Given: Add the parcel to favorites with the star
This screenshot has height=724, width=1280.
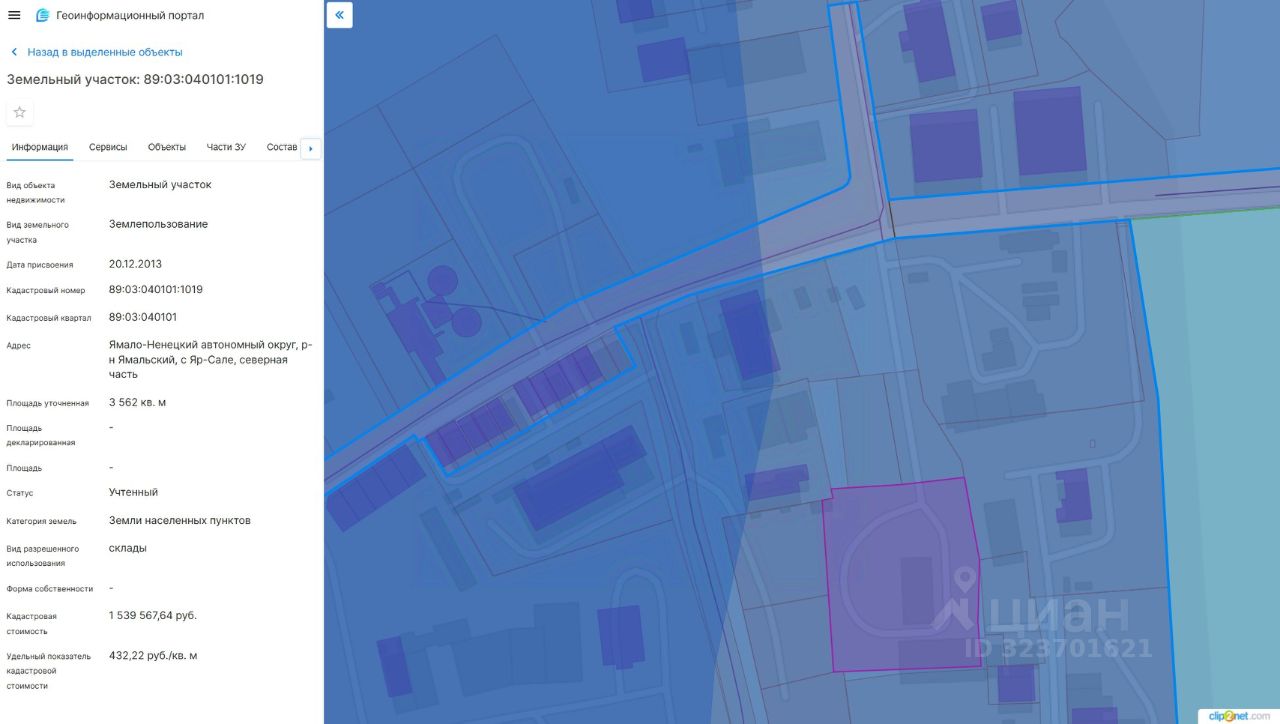Looking at the screenshot, I should [x=19, y=112].
